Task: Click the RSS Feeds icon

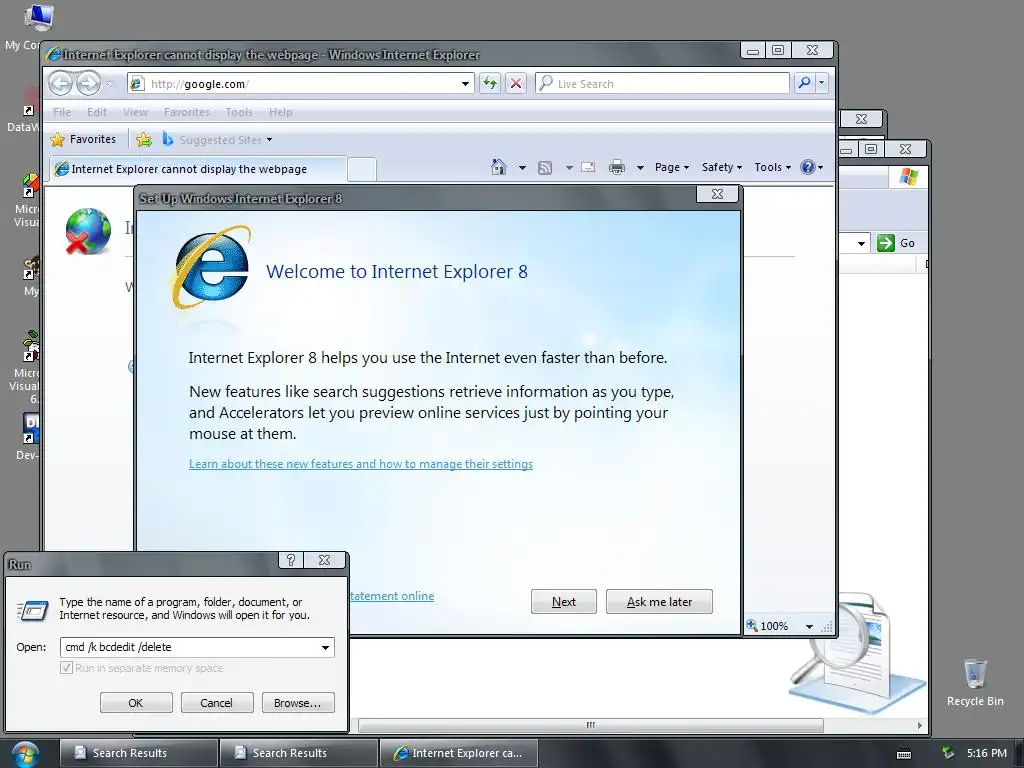Action: 545,168
